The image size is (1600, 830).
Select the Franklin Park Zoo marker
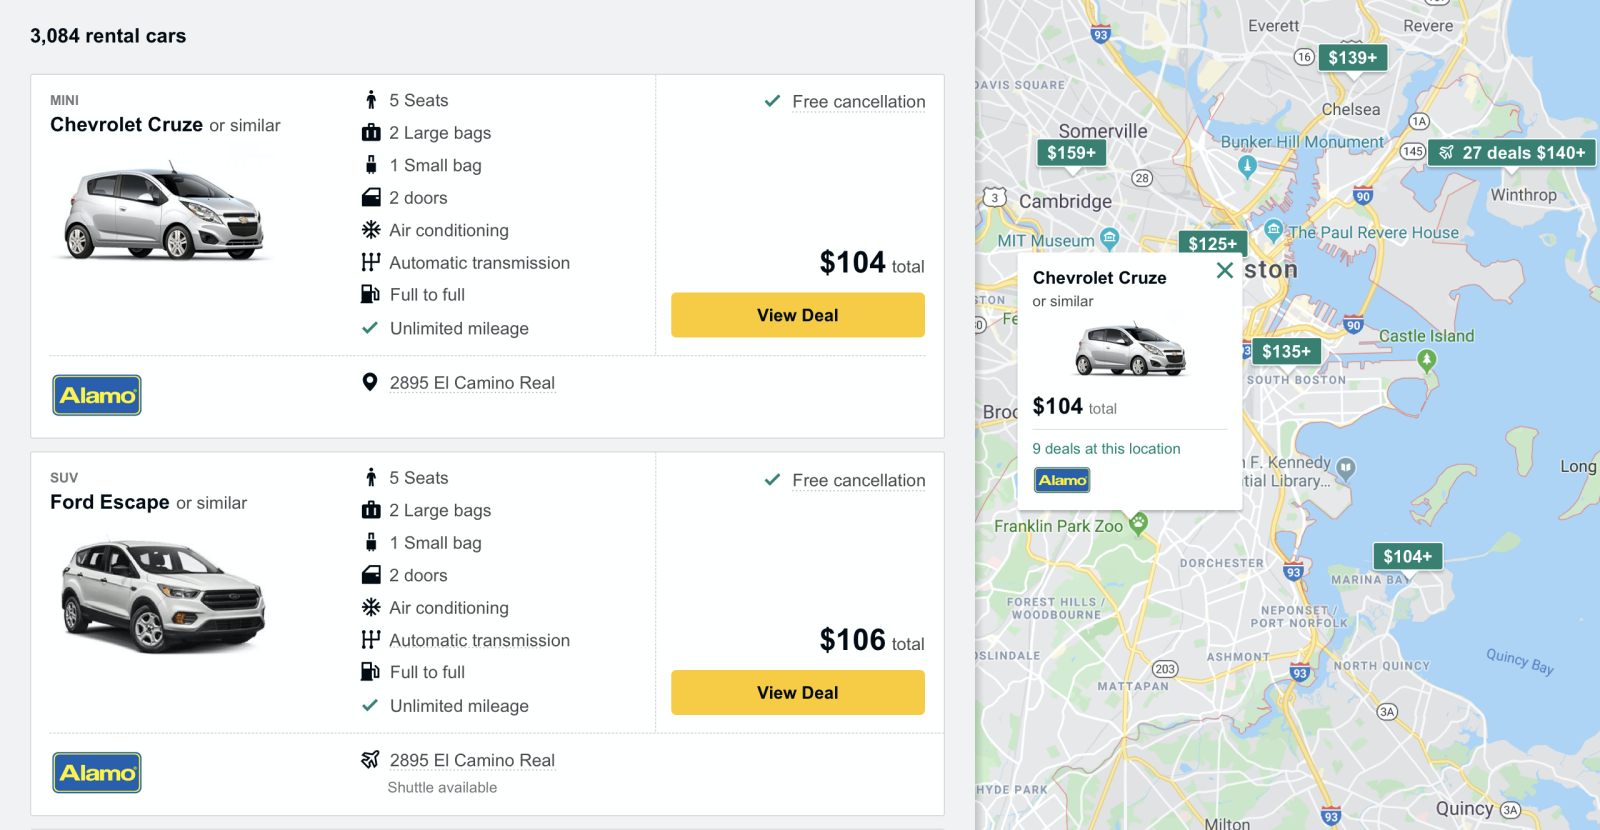coord(1138,522)
